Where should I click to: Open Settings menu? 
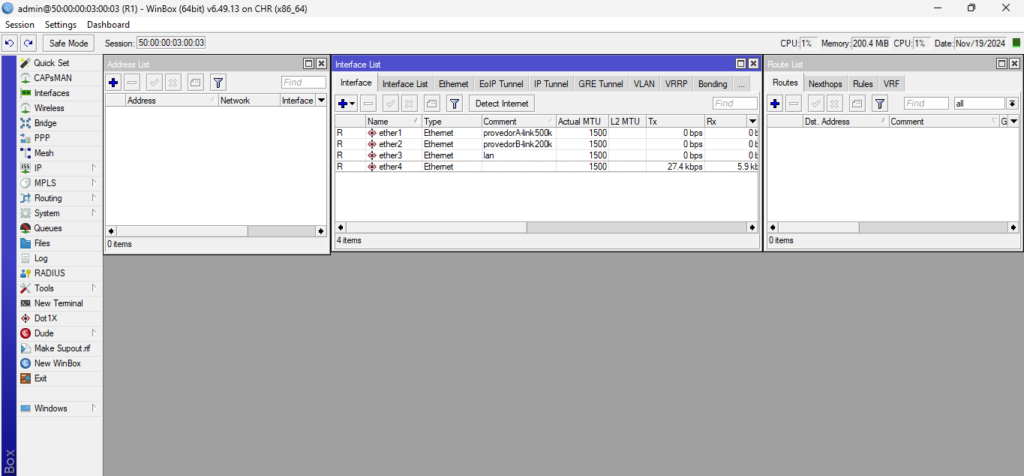pos(61,25)
